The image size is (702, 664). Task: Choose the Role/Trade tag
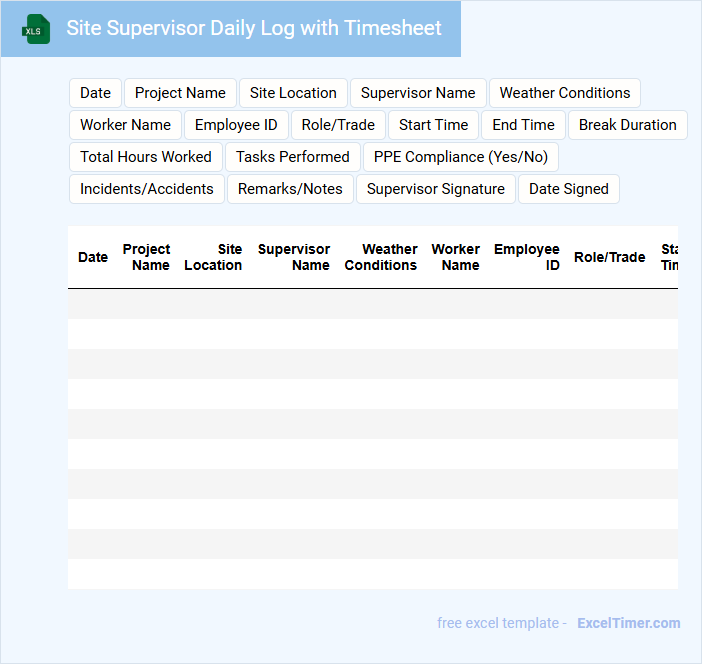[x=338, y=125]
